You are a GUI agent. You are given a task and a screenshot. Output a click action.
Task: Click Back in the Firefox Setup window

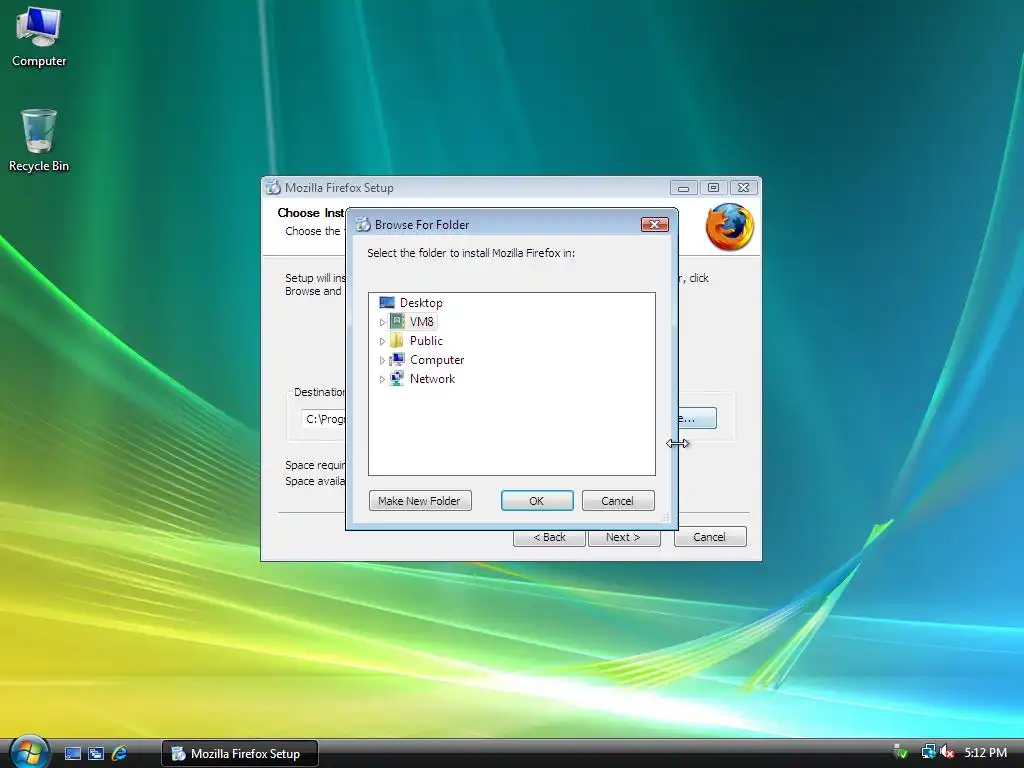pyautogui.click(x=549, y=537)
